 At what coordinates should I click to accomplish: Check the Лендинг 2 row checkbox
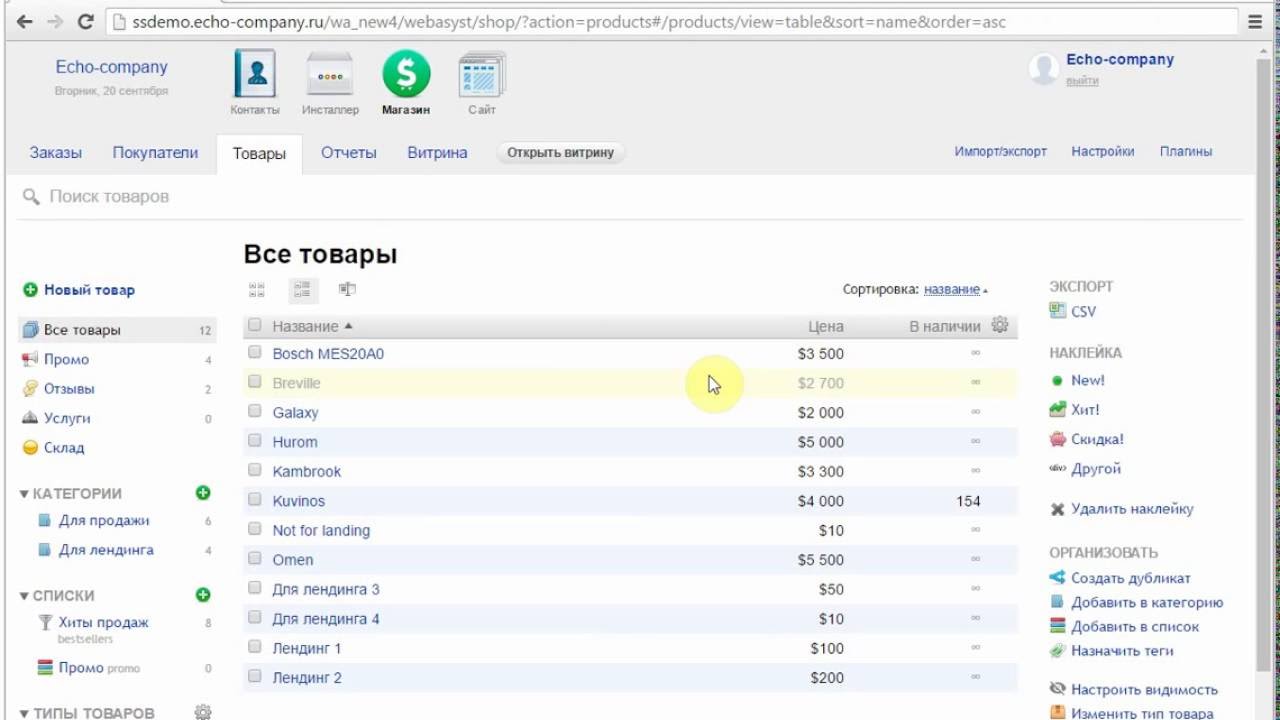tap(255, 677)
